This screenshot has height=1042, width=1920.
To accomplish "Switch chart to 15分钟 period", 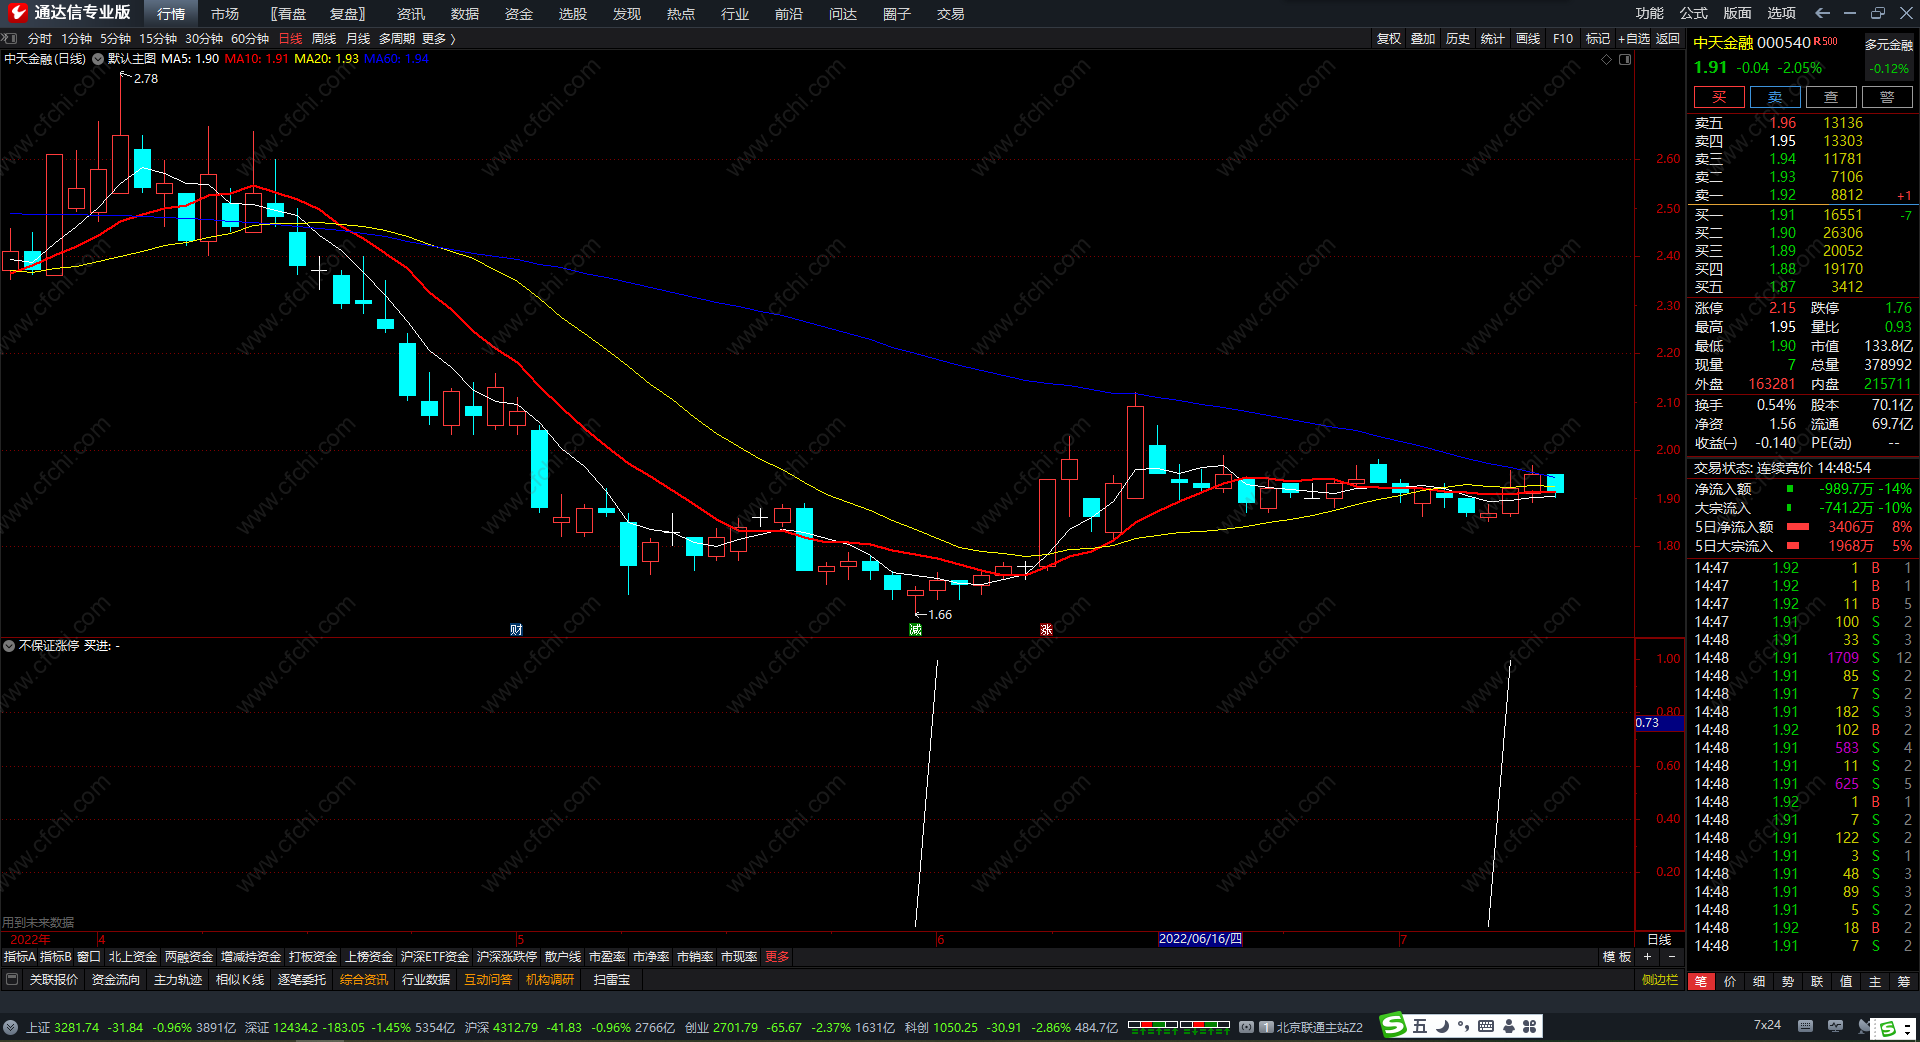I will click(158, 39).
